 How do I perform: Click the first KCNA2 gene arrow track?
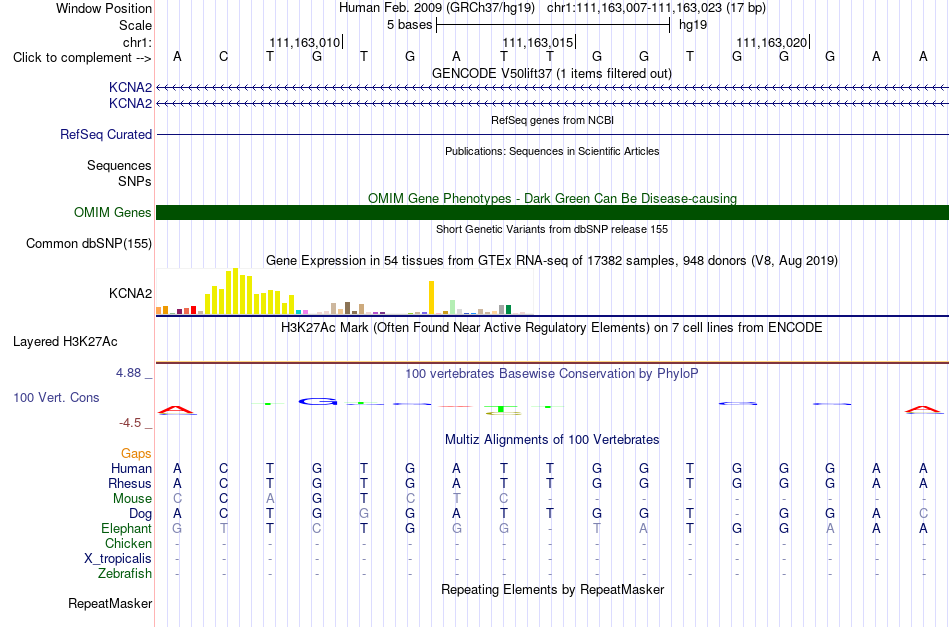point(553,88)
